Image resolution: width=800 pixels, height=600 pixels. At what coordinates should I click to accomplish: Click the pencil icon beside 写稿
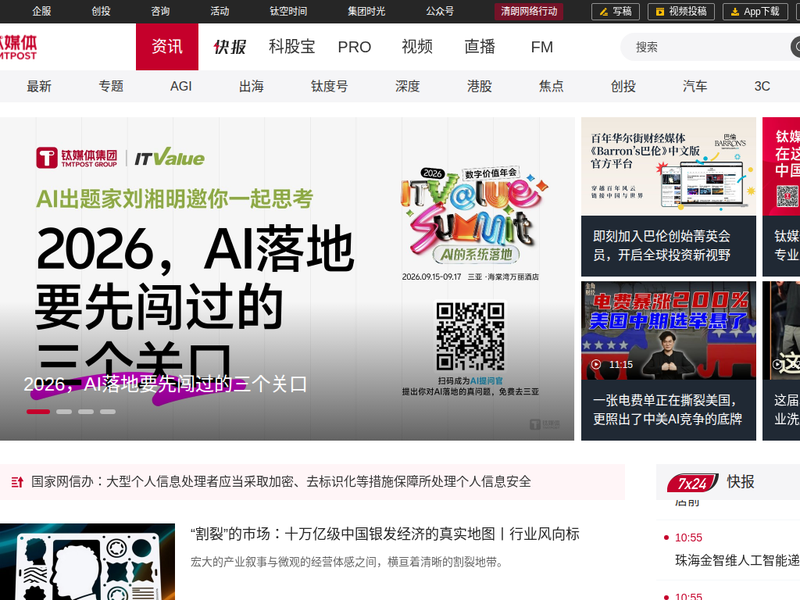point(604,12)
